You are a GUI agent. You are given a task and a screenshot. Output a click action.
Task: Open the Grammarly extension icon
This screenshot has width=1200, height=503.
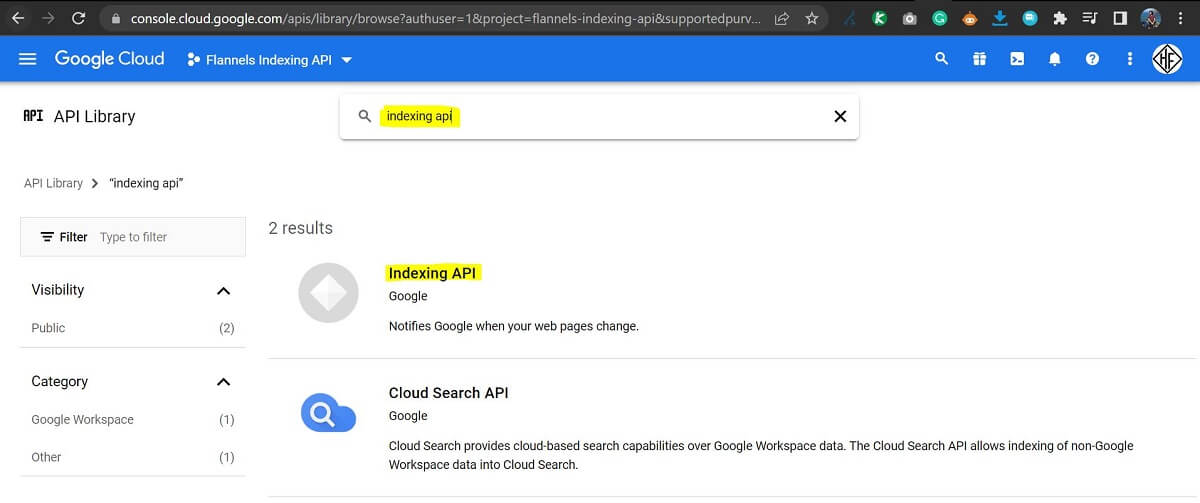pos(940,18)
